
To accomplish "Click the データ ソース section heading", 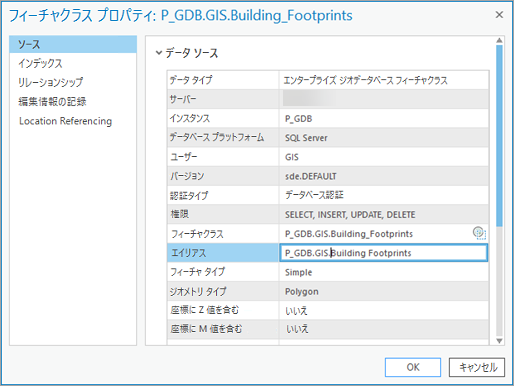I will point(192,53).
